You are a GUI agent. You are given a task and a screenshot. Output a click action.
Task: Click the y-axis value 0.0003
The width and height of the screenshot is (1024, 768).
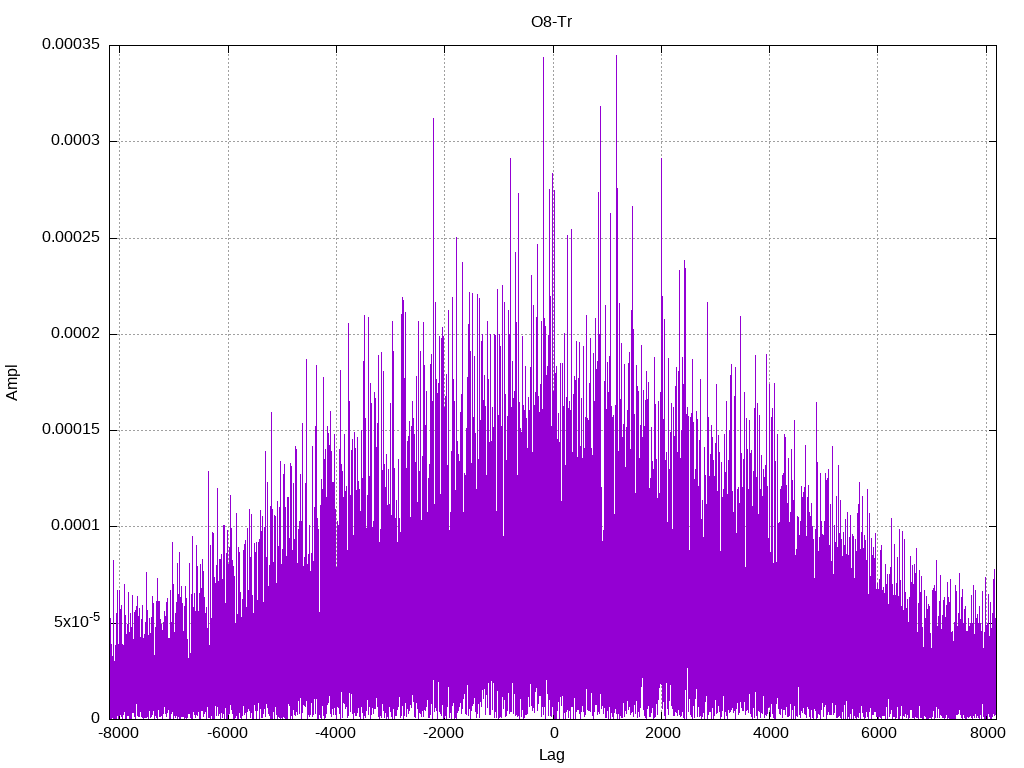tap(76, 140)
